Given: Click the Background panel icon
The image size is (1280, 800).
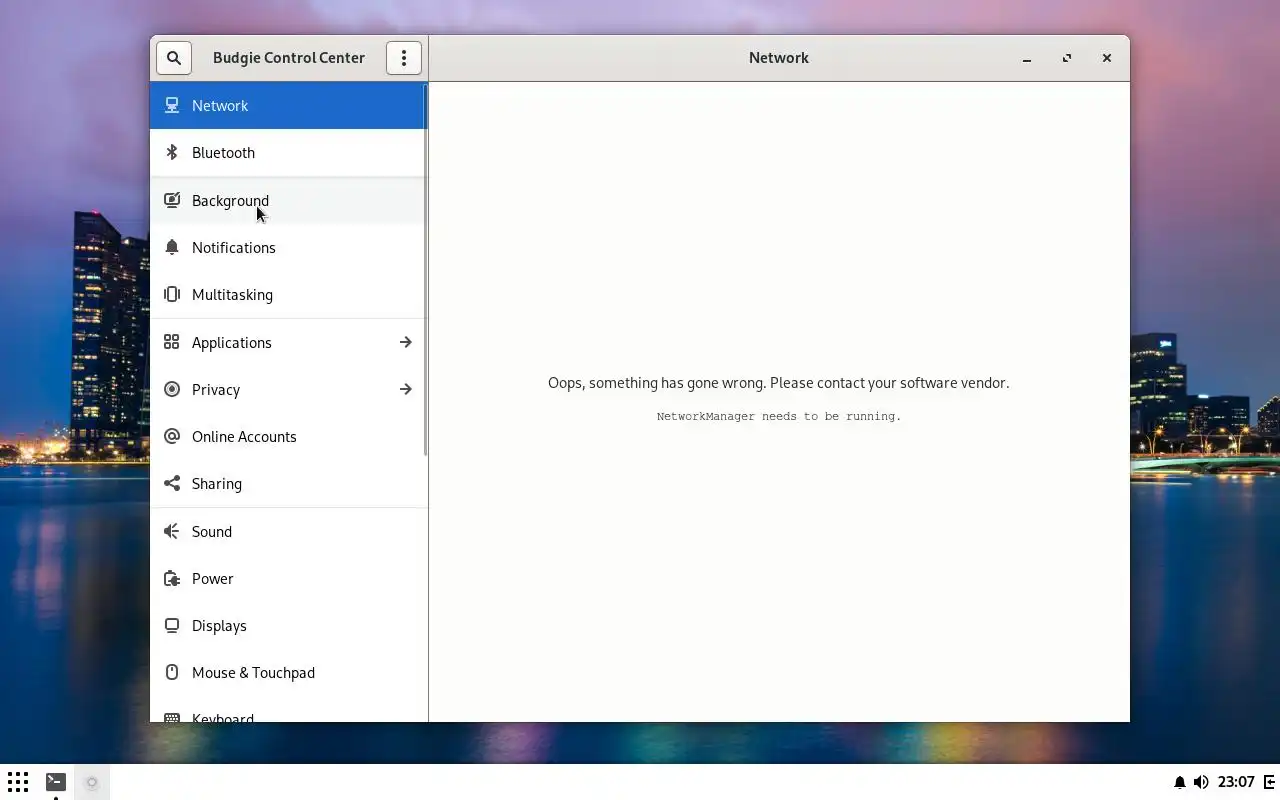Looking at the screenshot, I should [172, 200].
